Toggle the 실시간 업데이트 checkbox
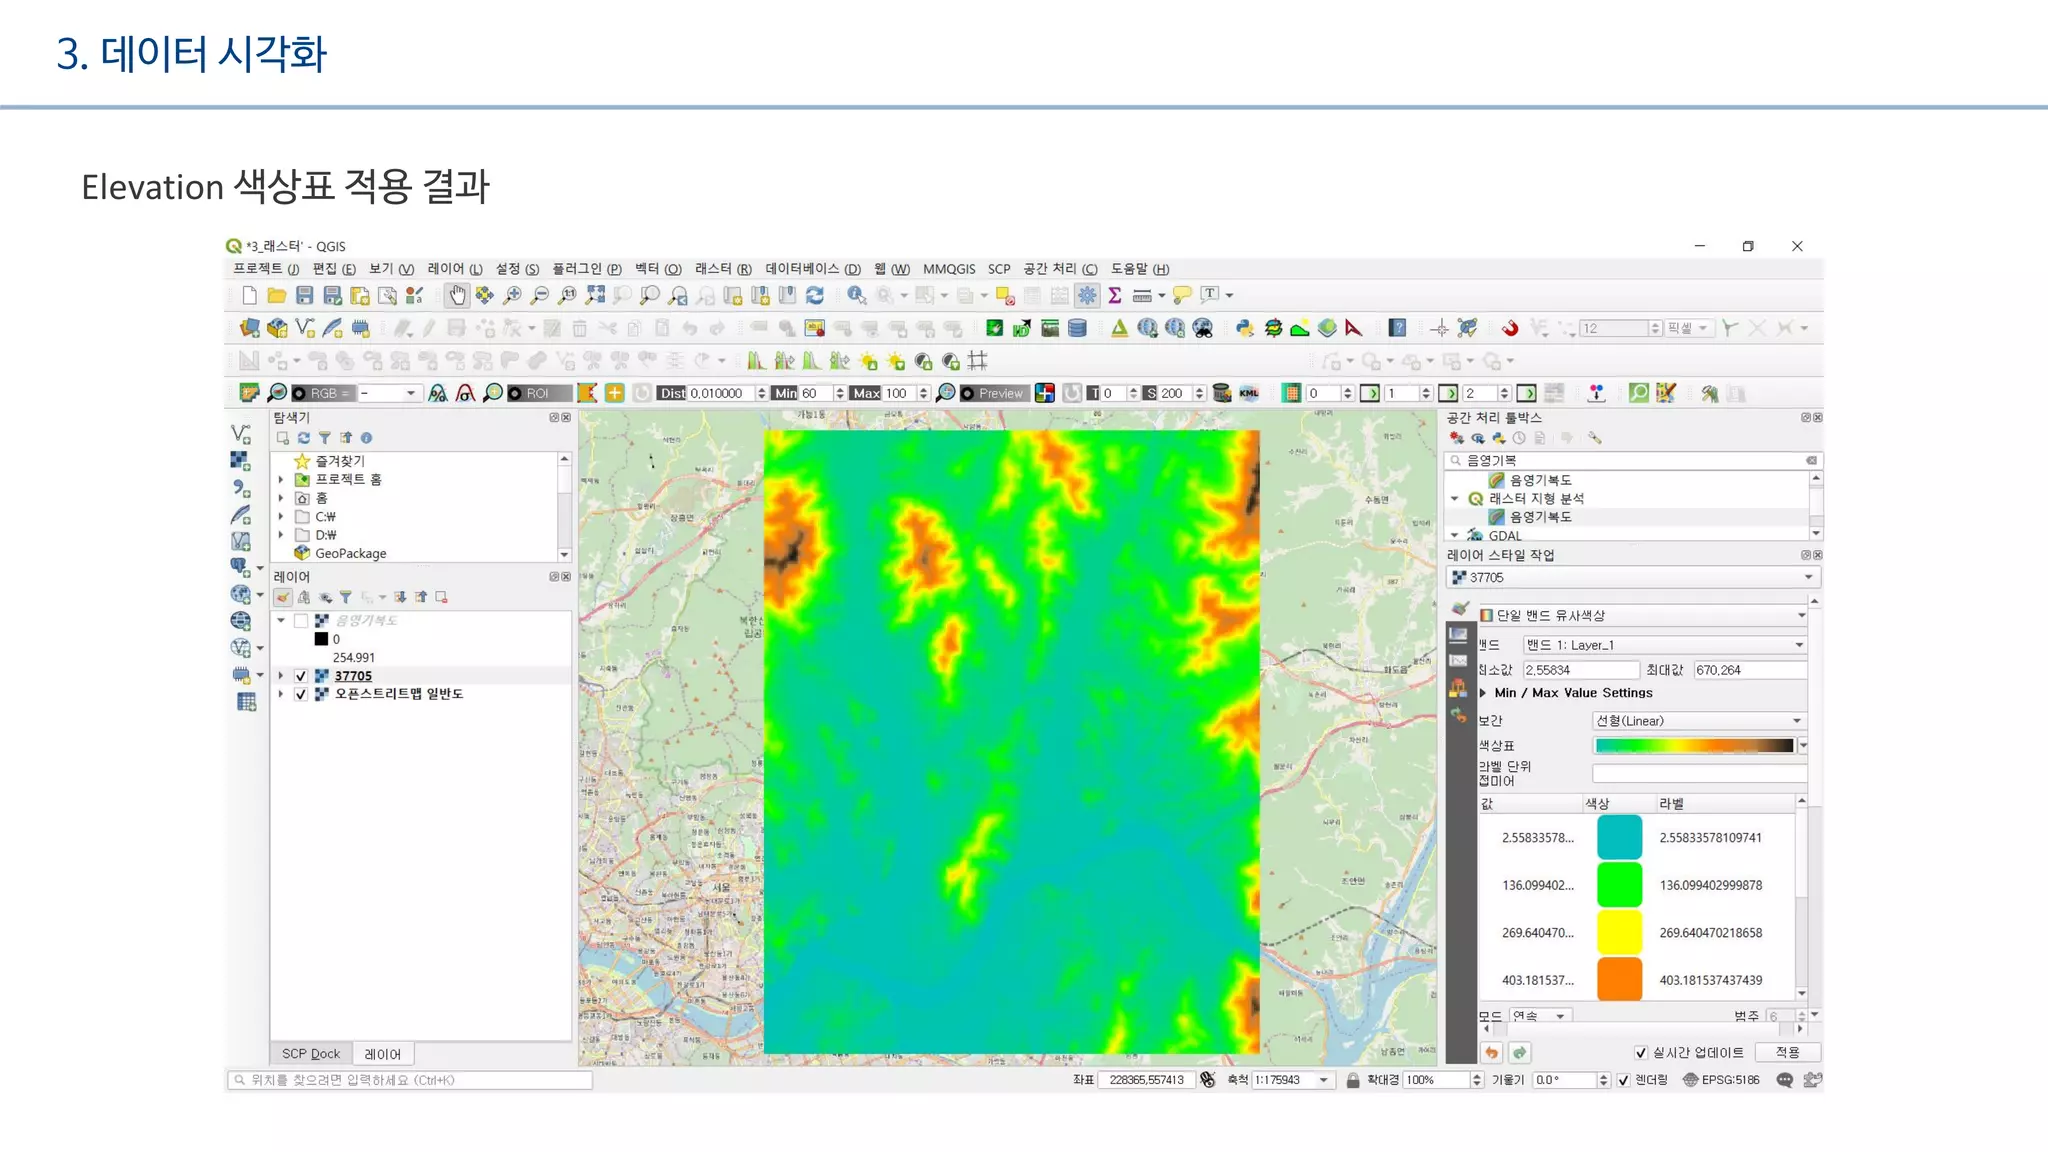Image resolution: width=2048 pixels, height=1152 pixels. (1640, 1053)
